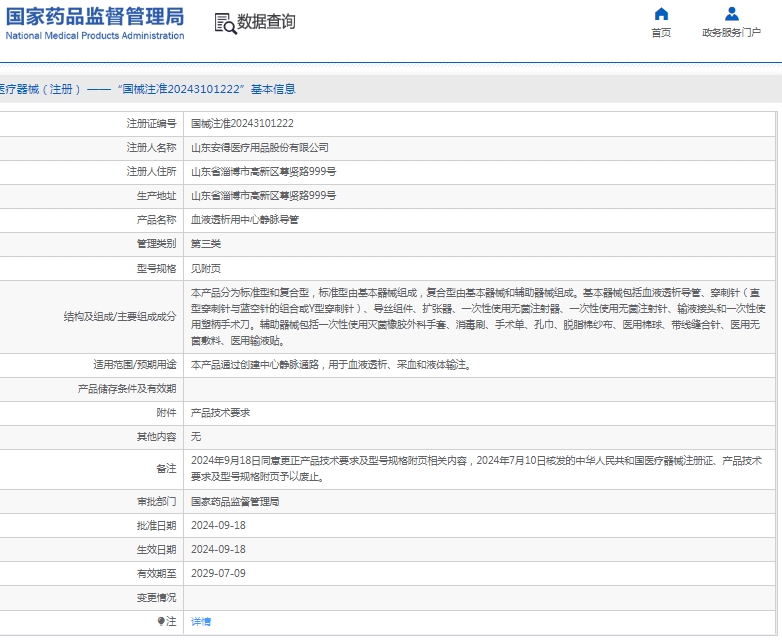Click the 注册人住所 address value
Screen dimensions: 782x643
point(263,172)
